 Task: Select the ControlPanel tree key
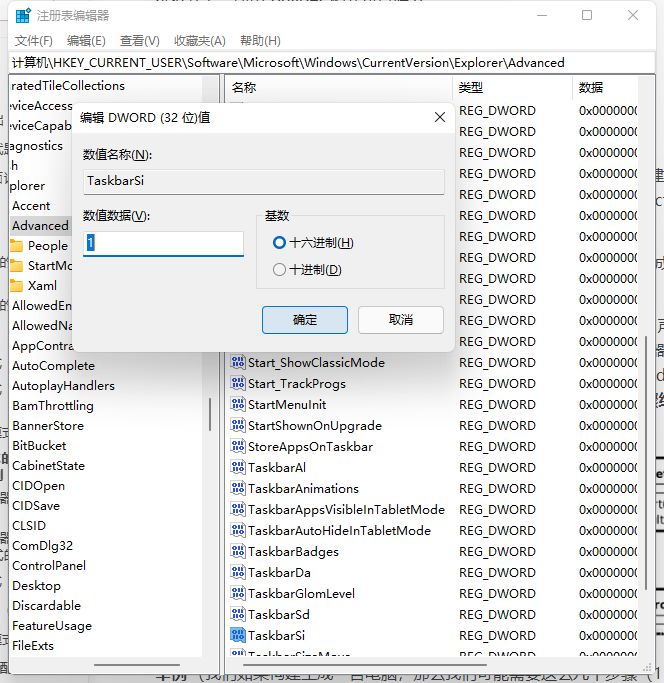pyautogui.click(x=49, y=565)
